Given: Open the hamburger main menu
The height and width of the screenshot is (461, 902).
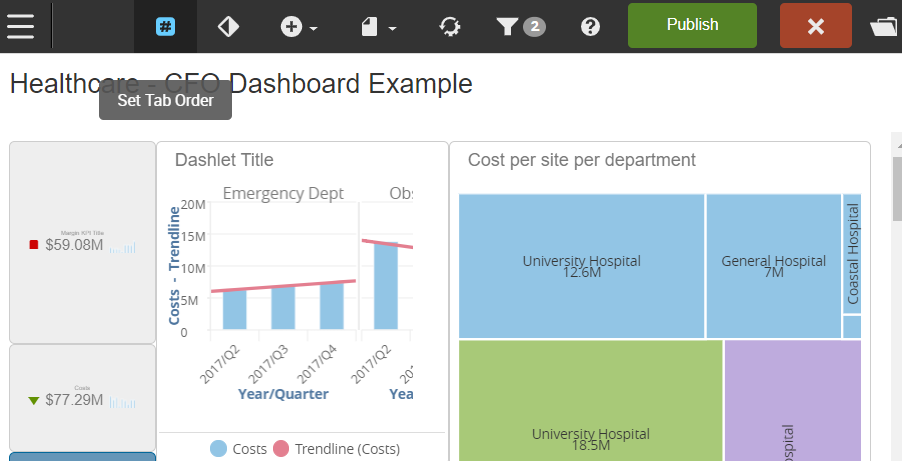Looking at the screenshot, I should point(21,26).
